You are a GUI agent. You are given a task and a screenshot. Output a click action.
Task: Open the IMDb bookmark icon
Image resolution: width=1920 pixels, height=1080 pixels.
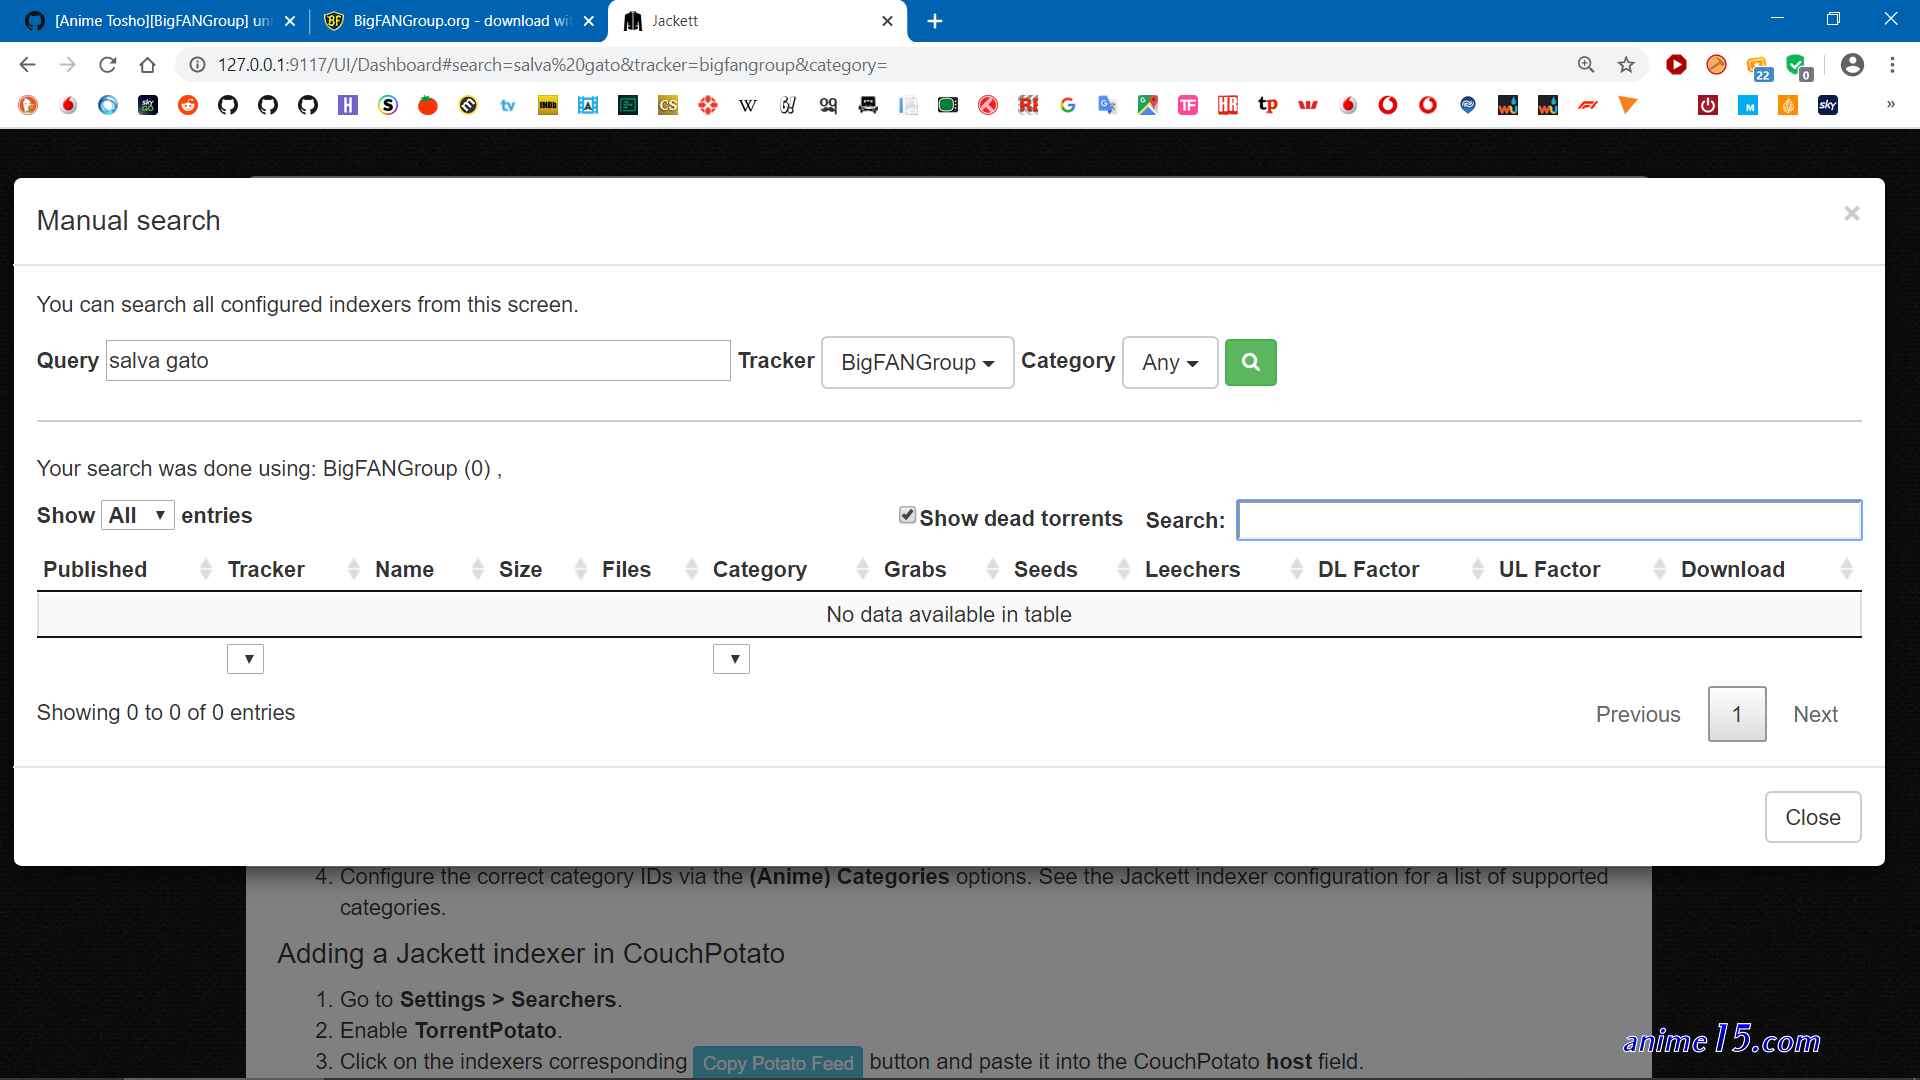(x=548, y=105)
